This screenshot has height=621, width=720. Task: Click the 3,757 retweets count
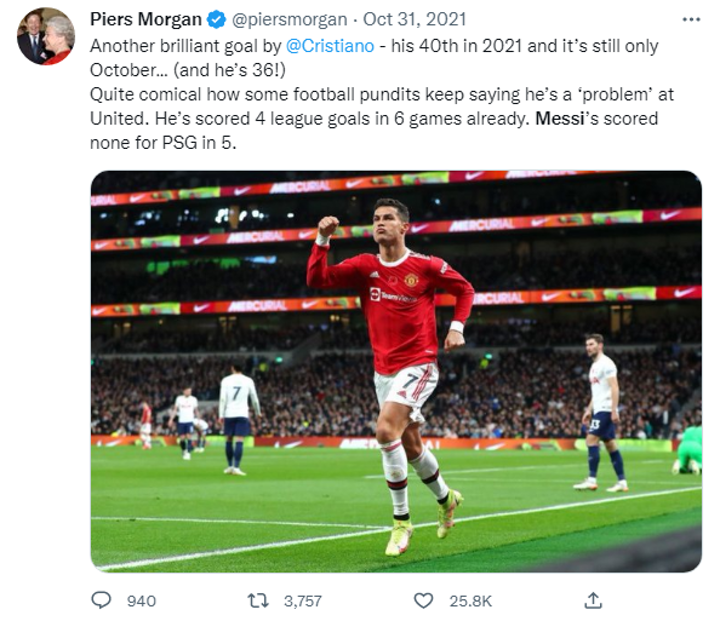[302, 601]
